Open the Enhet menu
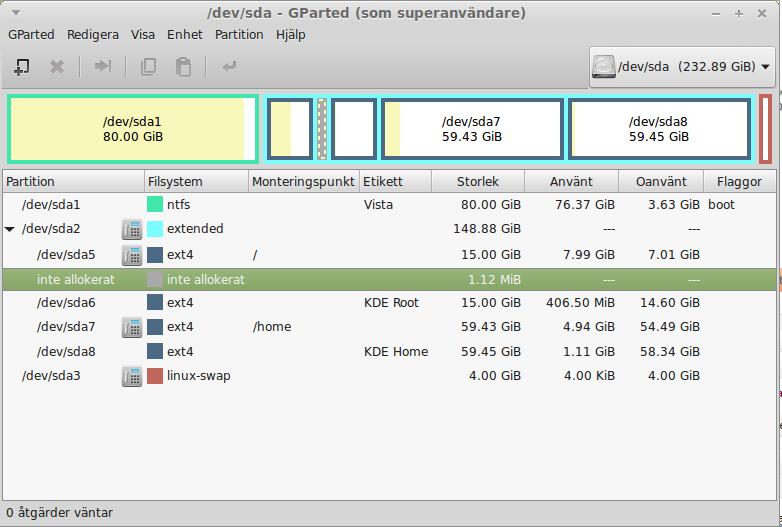The height and width of the screenshot is (527, 782). pos(185,34)
